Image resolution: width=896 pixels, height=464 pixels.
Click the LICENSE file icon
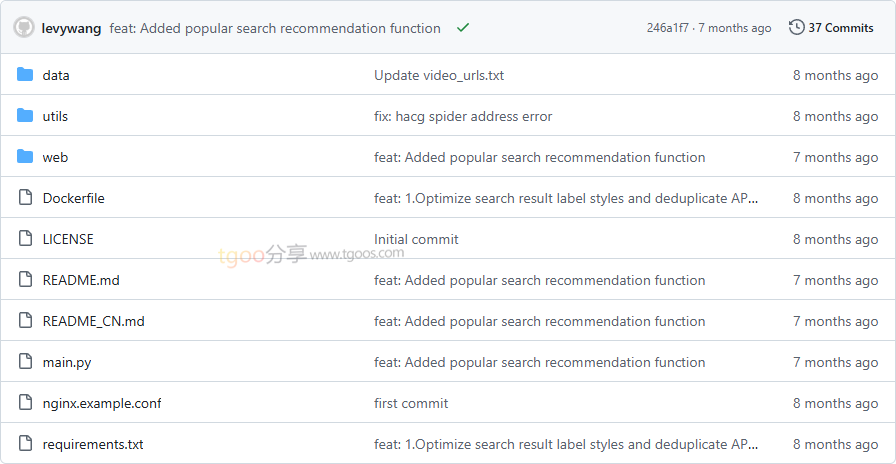tap(25, 239)
